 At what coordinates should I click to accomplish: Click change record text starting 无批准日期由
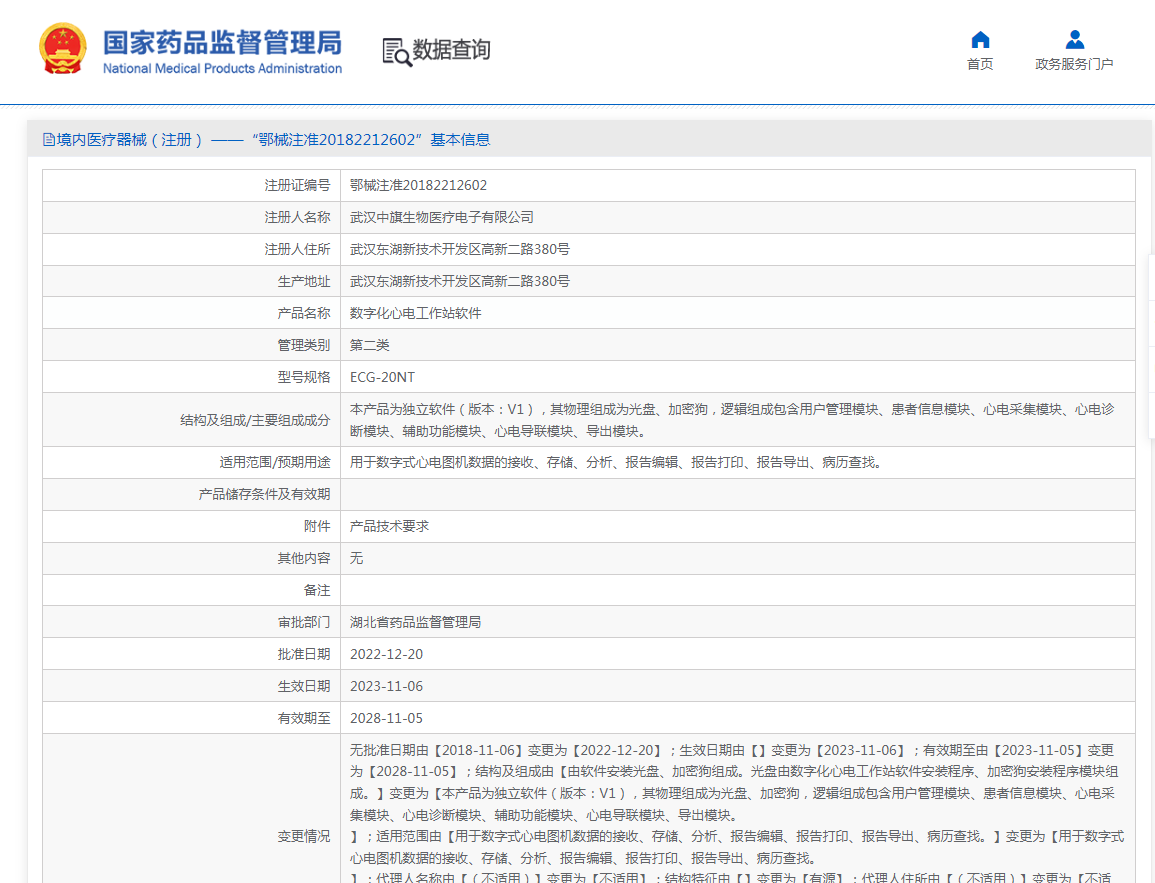click(x=737, y=813)
